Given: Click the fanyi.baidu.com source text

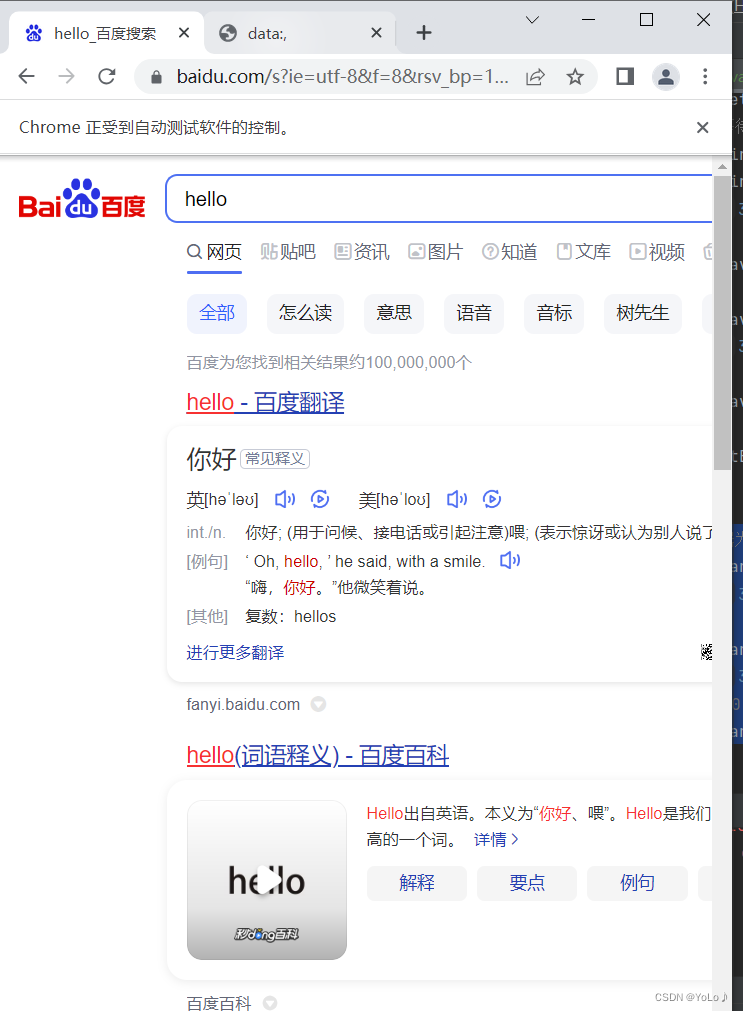Looking at the screenshot, I should [x=243, y=704].
